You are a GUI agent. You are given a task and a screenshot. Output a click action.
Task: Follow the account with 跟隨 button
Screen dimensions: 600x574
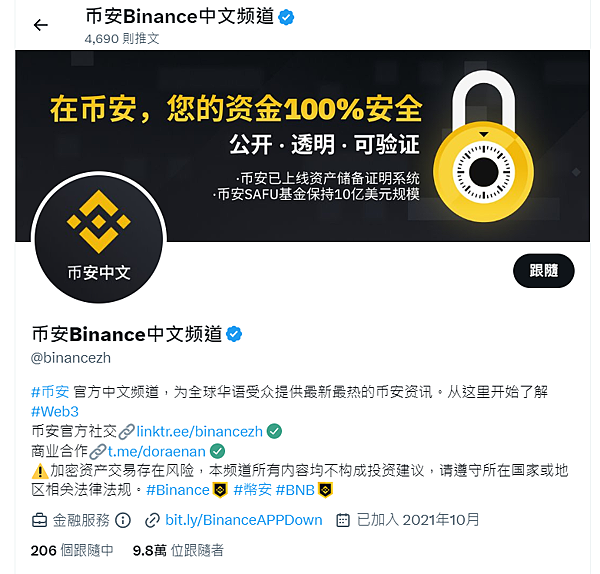coord(543,271)
